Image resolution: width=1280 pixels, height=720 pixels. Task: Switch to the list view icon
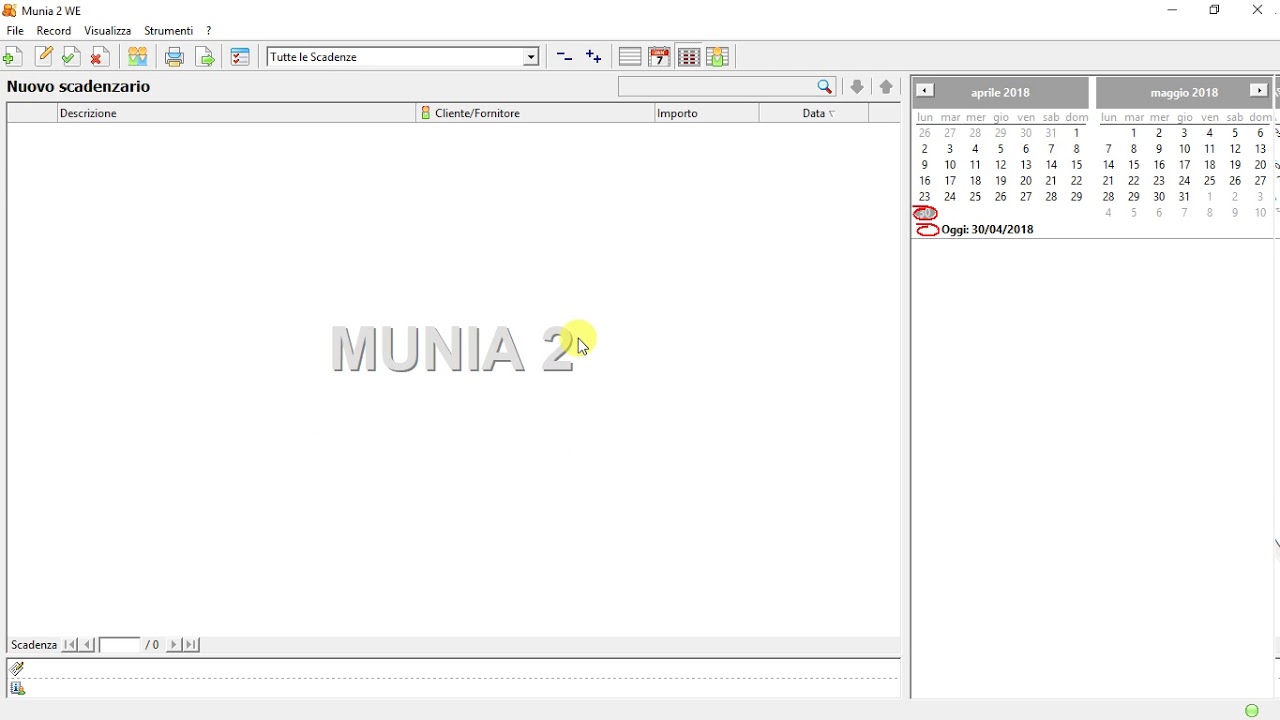click(x=630, y=57)
